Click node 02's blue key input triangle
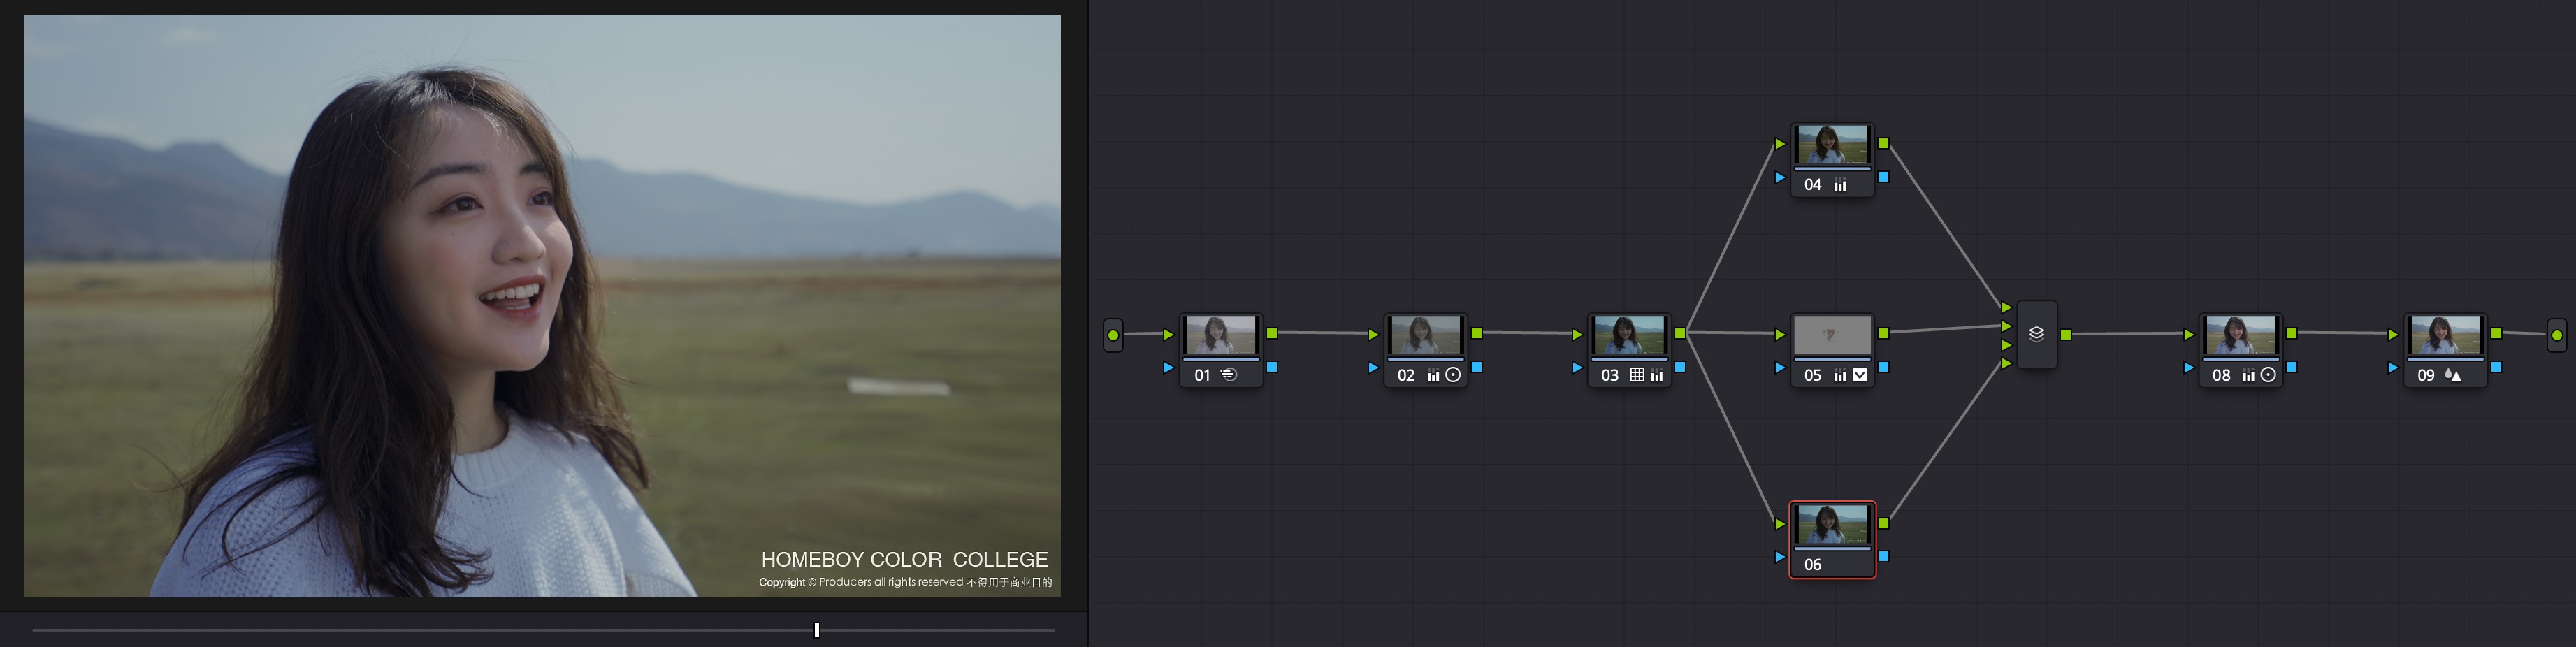The image size is (2576, 647). click(1373, 368)
